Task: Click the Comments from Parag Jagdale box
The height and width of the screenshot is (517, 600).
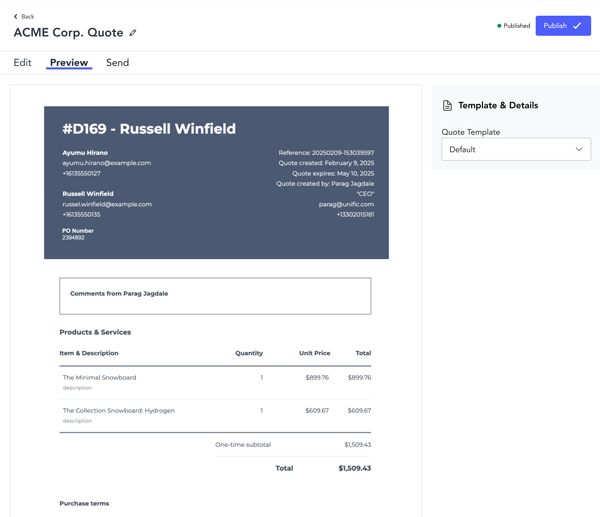Action: tap(215, 296)
